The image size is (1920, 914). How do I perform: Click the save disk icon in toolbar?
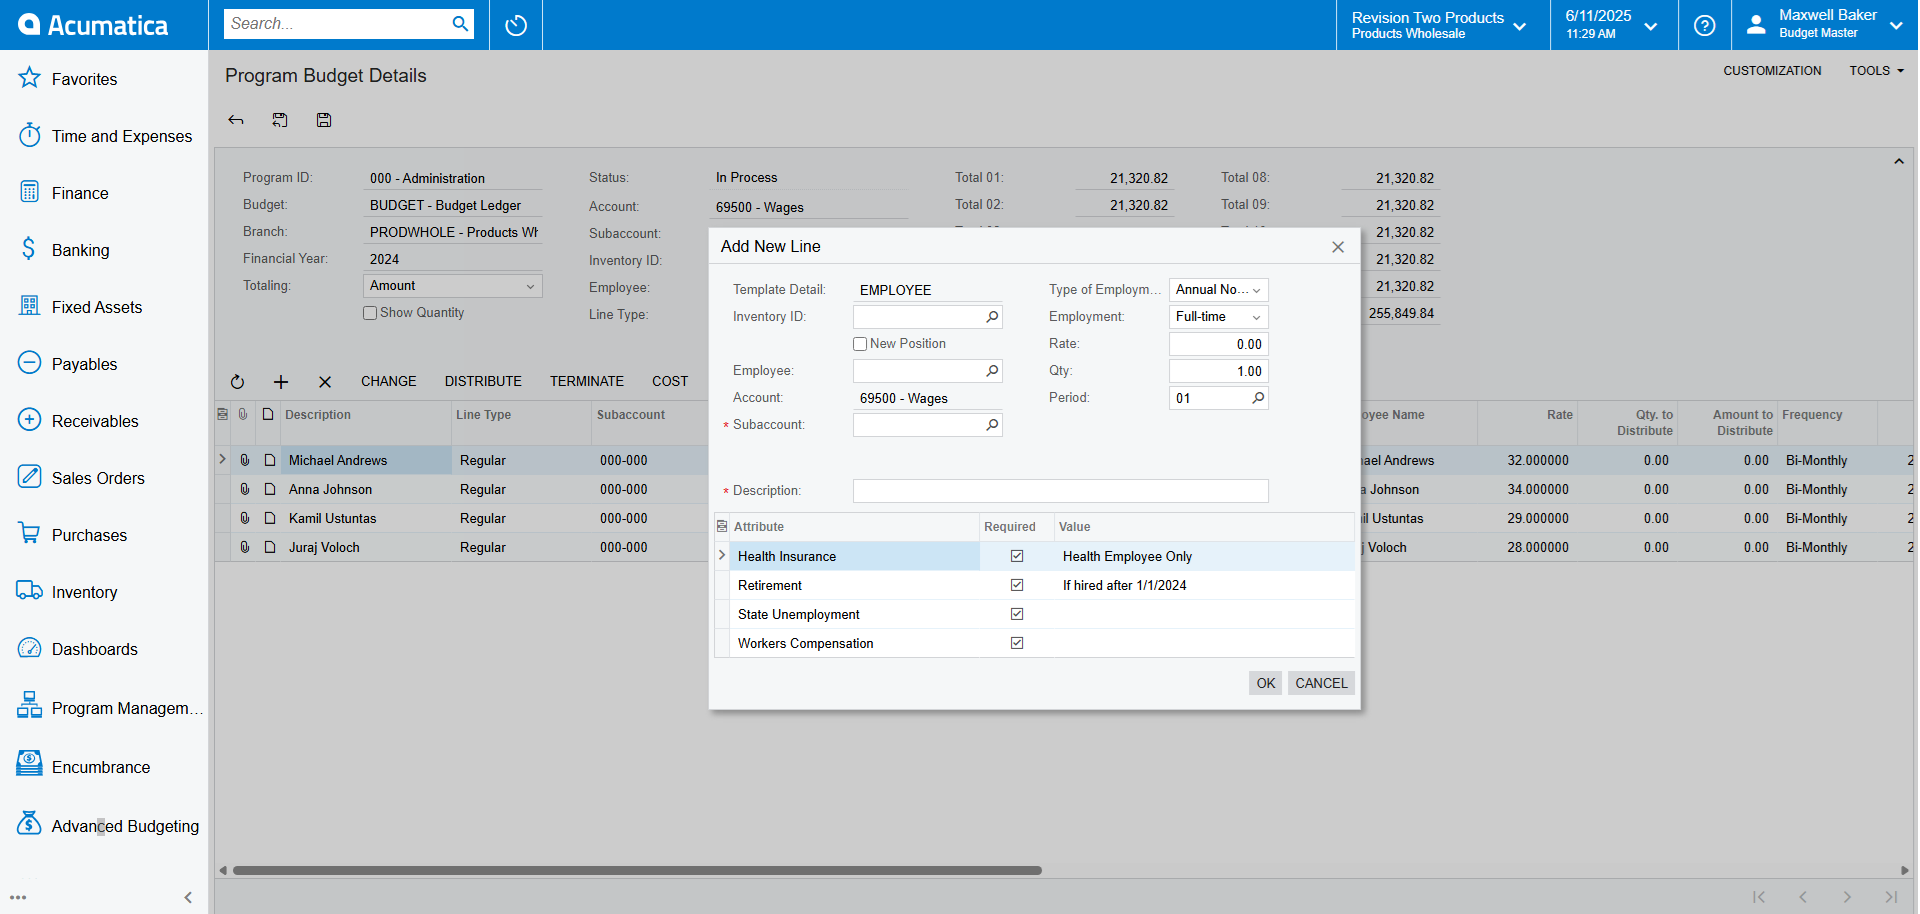(324, 120)
